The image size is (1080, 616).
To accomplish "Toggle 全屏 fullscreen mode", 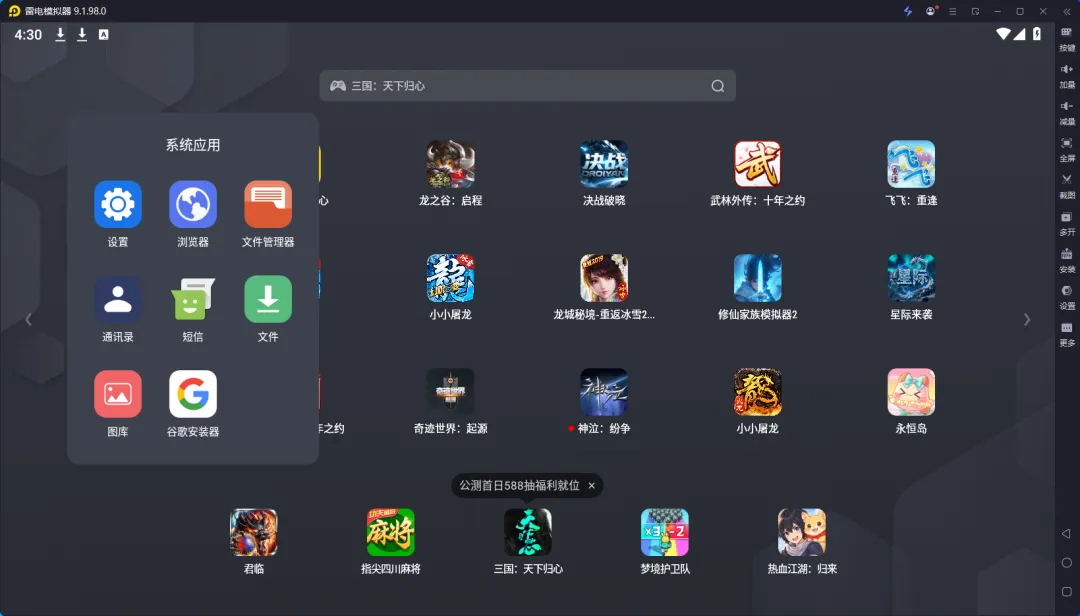I will [1067, 149].
